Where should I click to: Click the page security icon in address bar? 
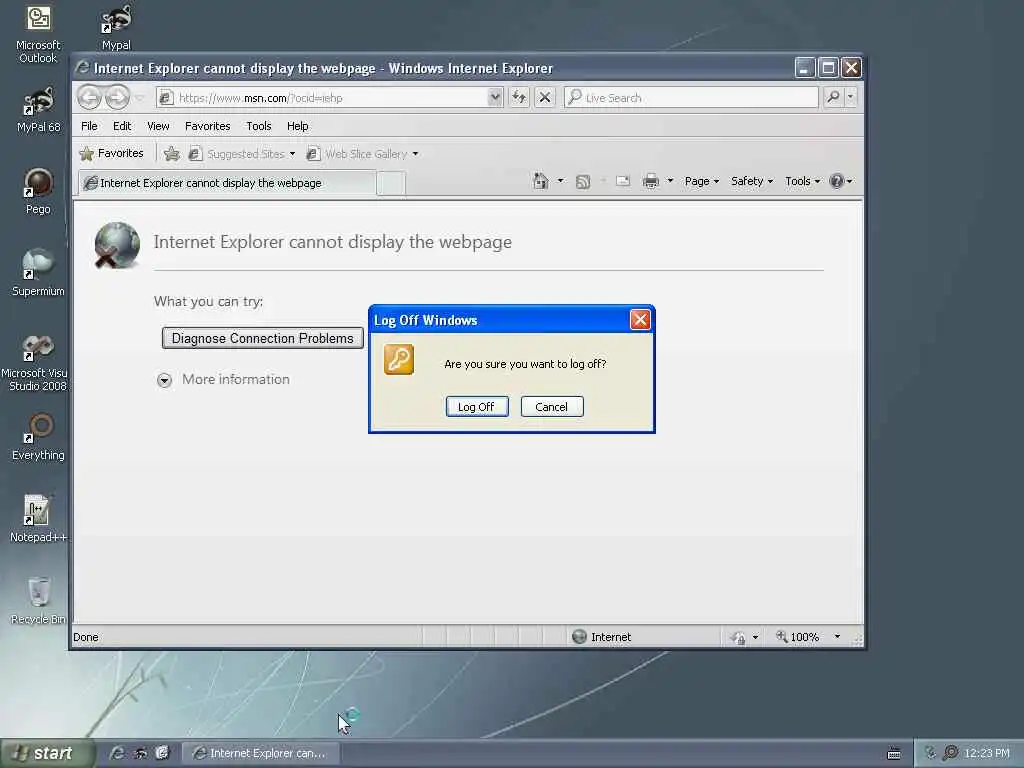pos(166,98)
